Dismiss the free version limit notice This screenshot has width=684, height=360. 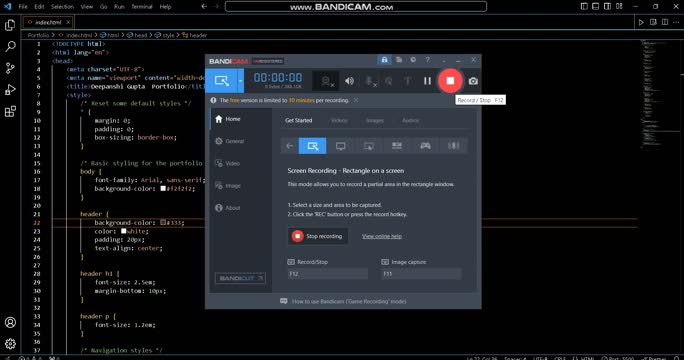click(356, 100)
